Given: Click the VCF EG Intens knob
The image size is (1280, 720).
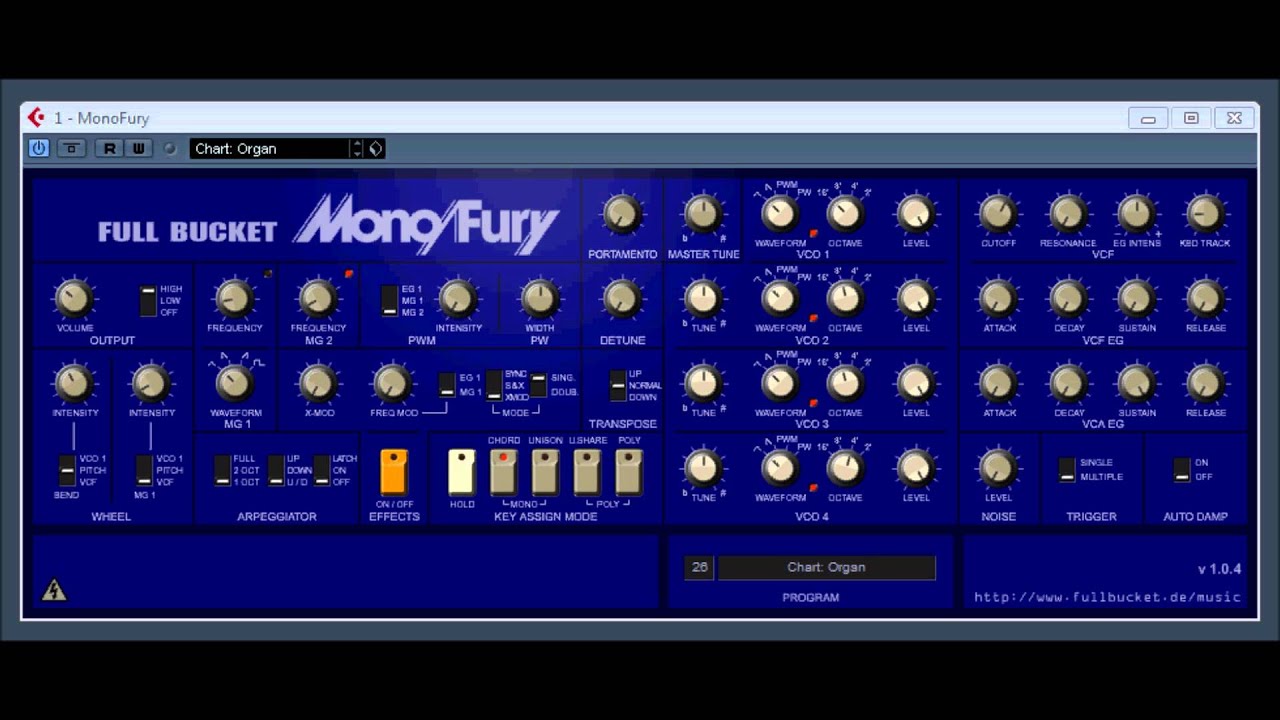Looking at the screenshot, I should coord(1135,213).
